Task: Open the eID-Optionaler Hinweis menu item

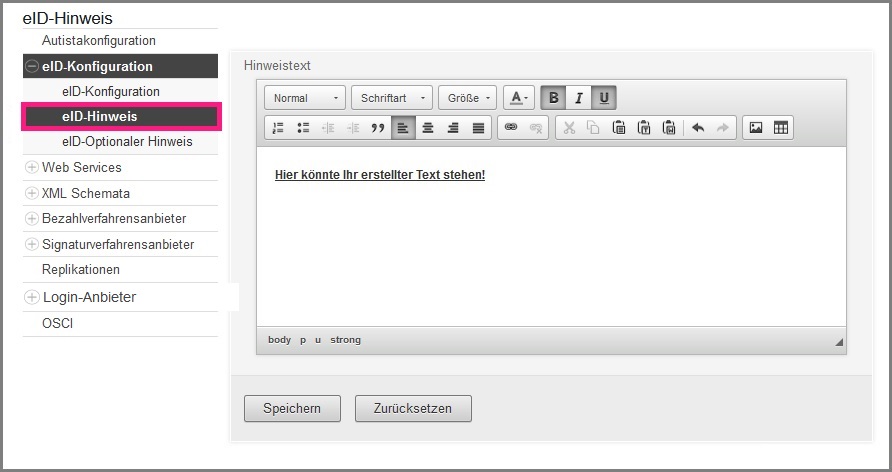Action: tap(126, 142)
